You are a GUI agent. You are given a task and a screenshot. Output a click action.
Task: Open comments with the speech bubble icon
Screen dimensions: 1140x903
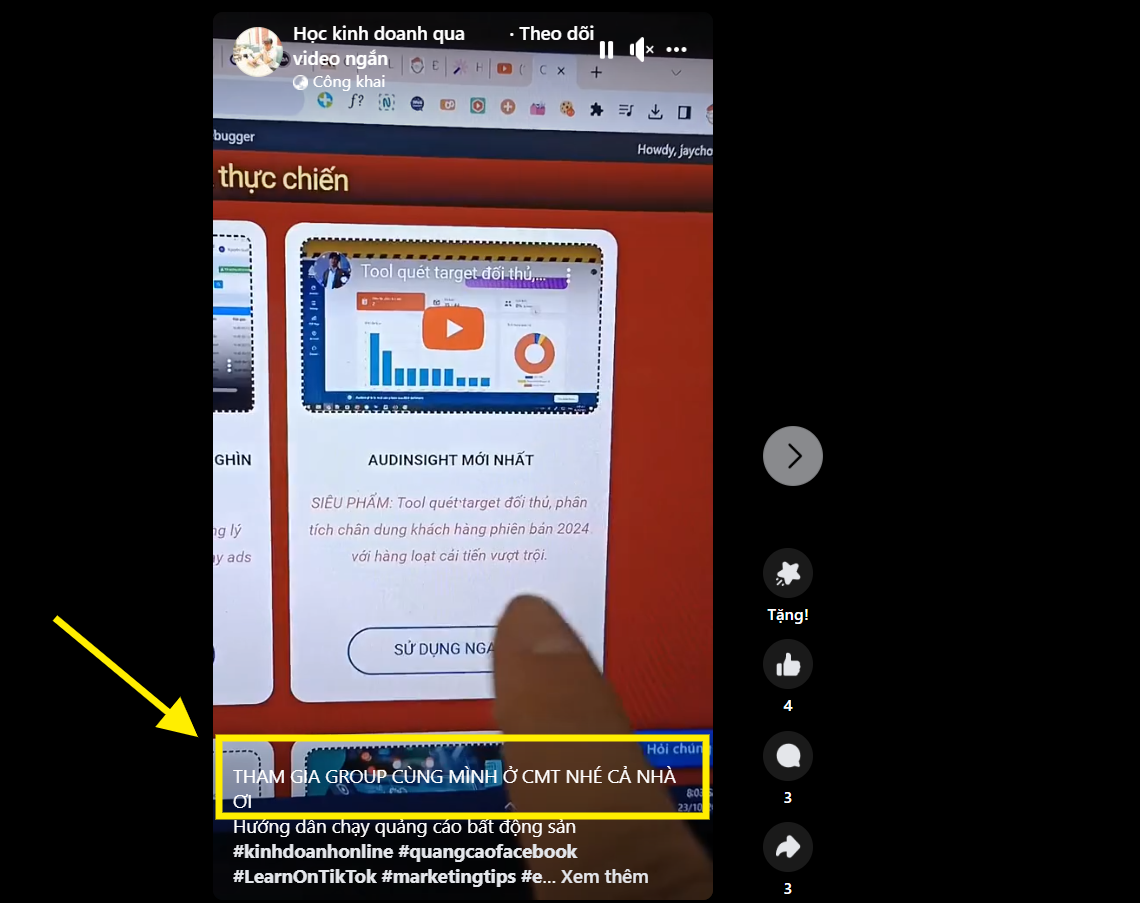(787, 756)
